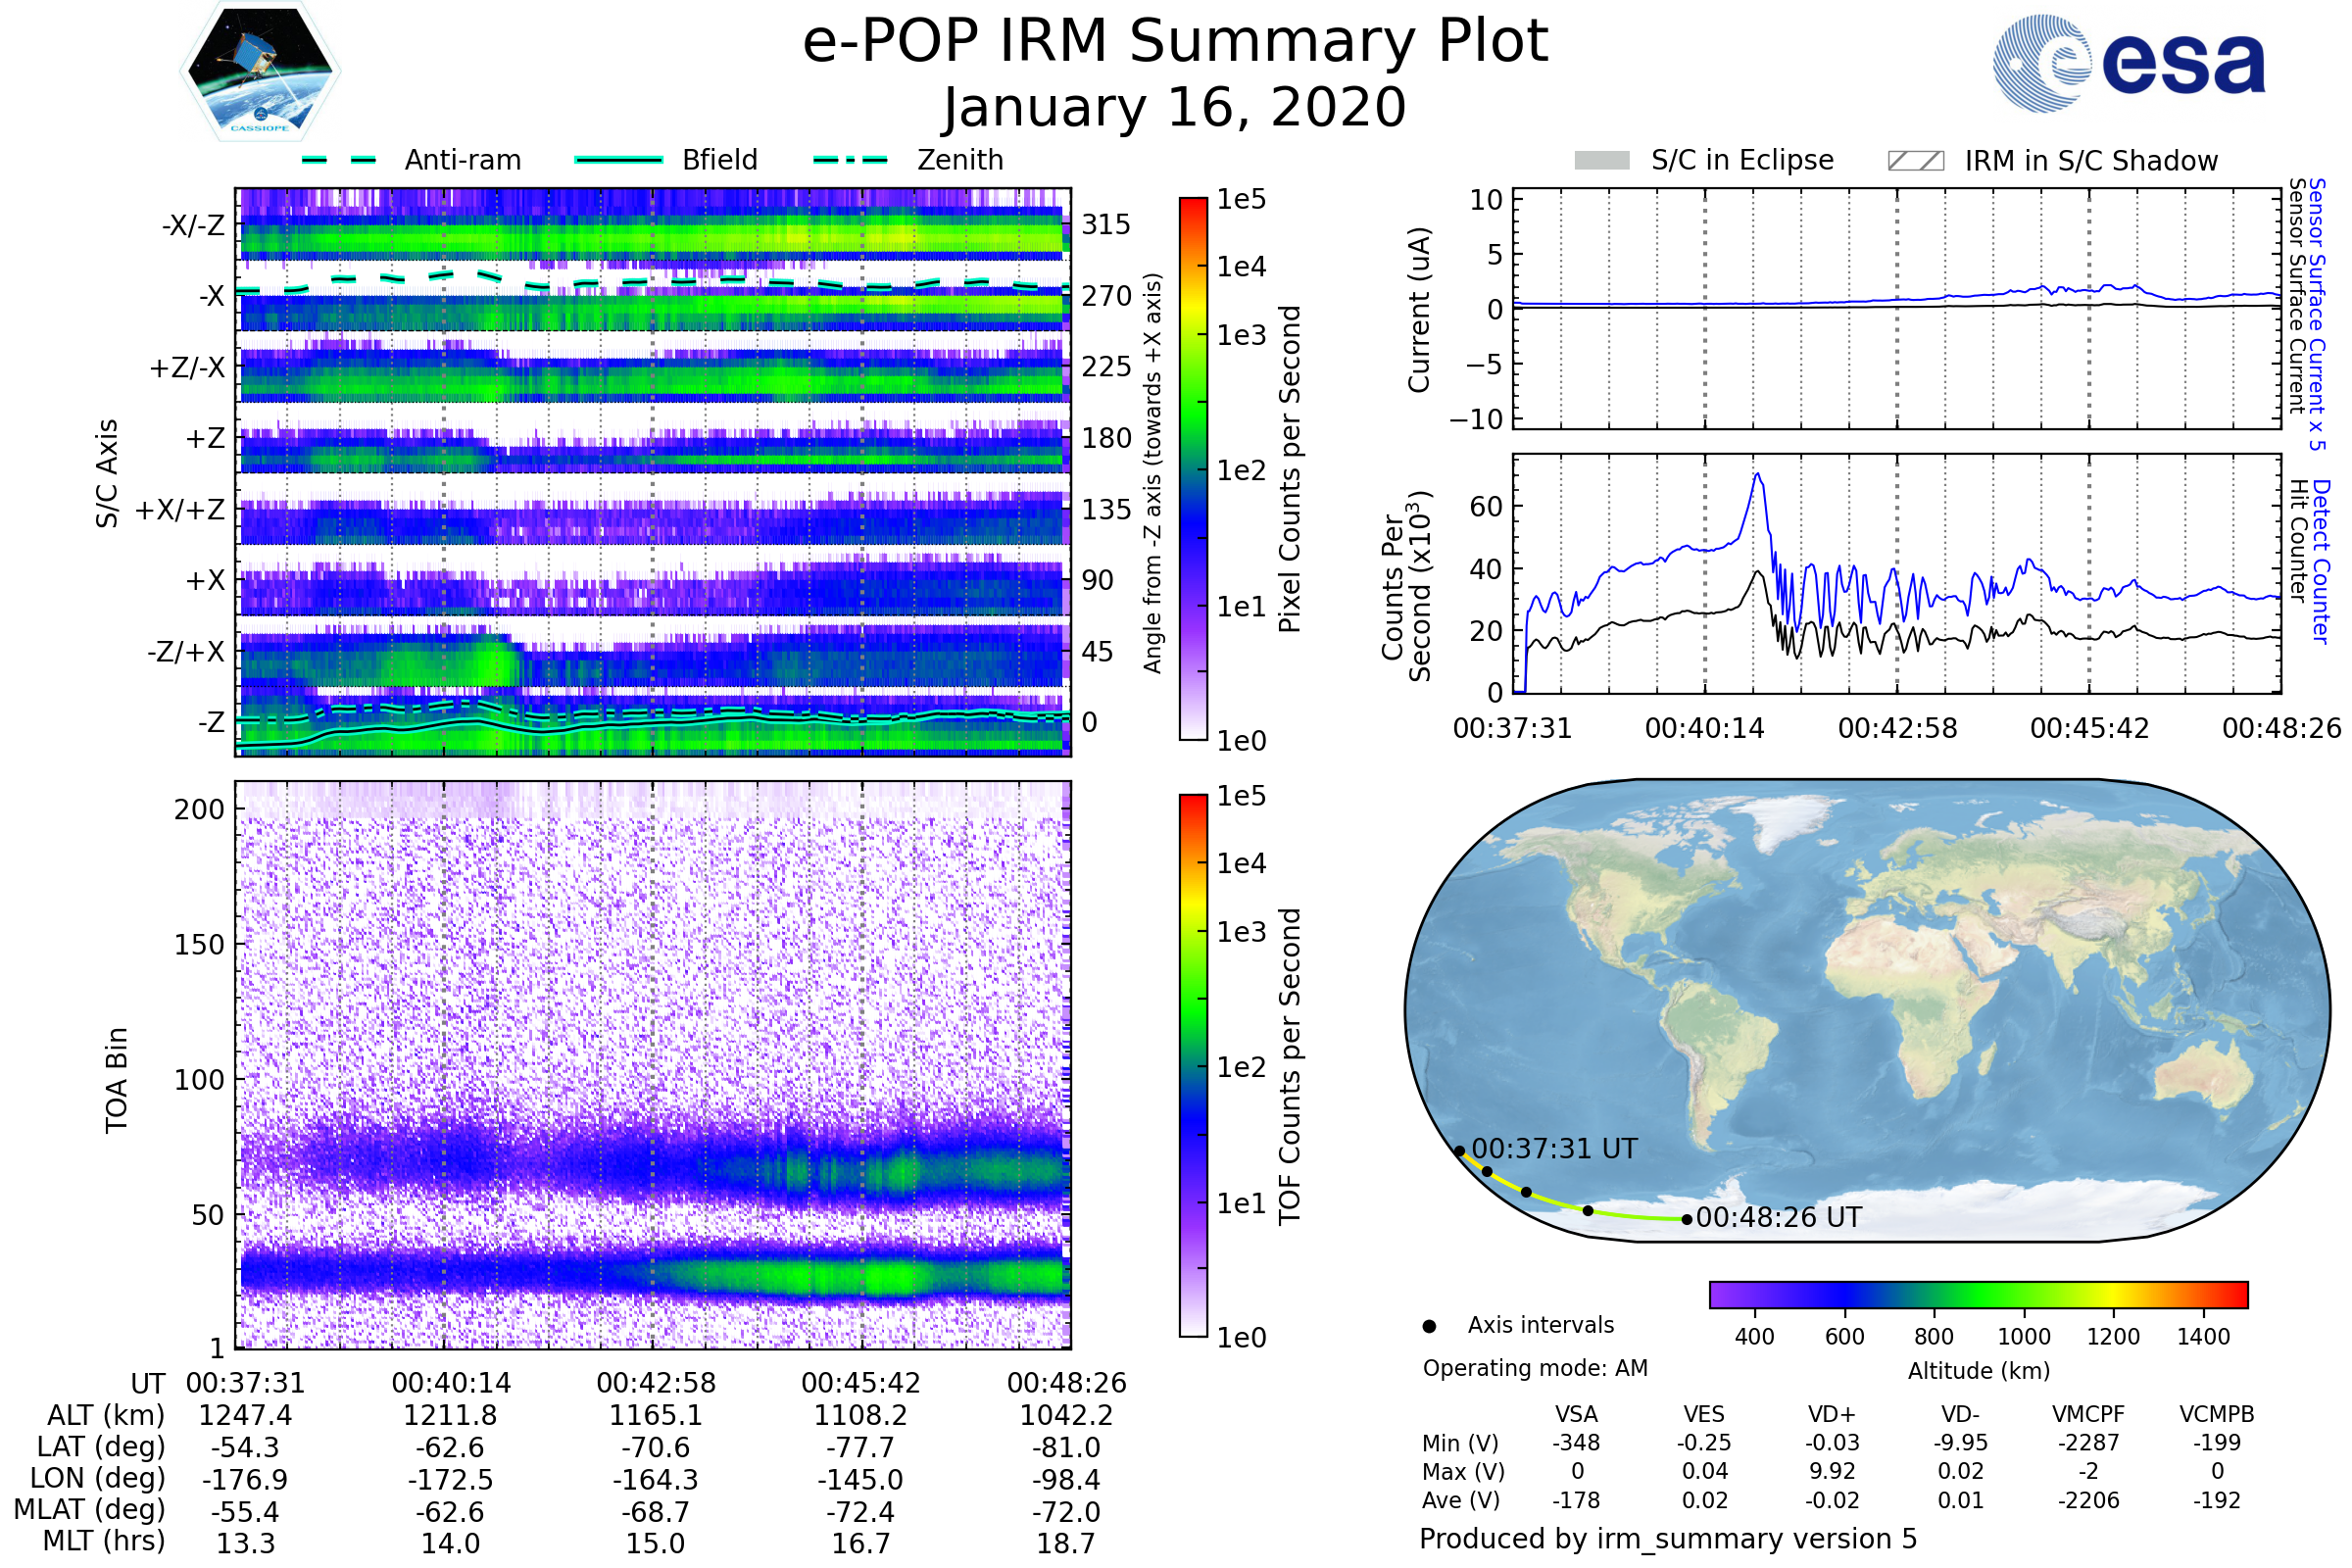2352x1568 pixels.
Task: Click the -Z/+X row label on skin plot
Action: pyautogui.click(x=186, y=652)
